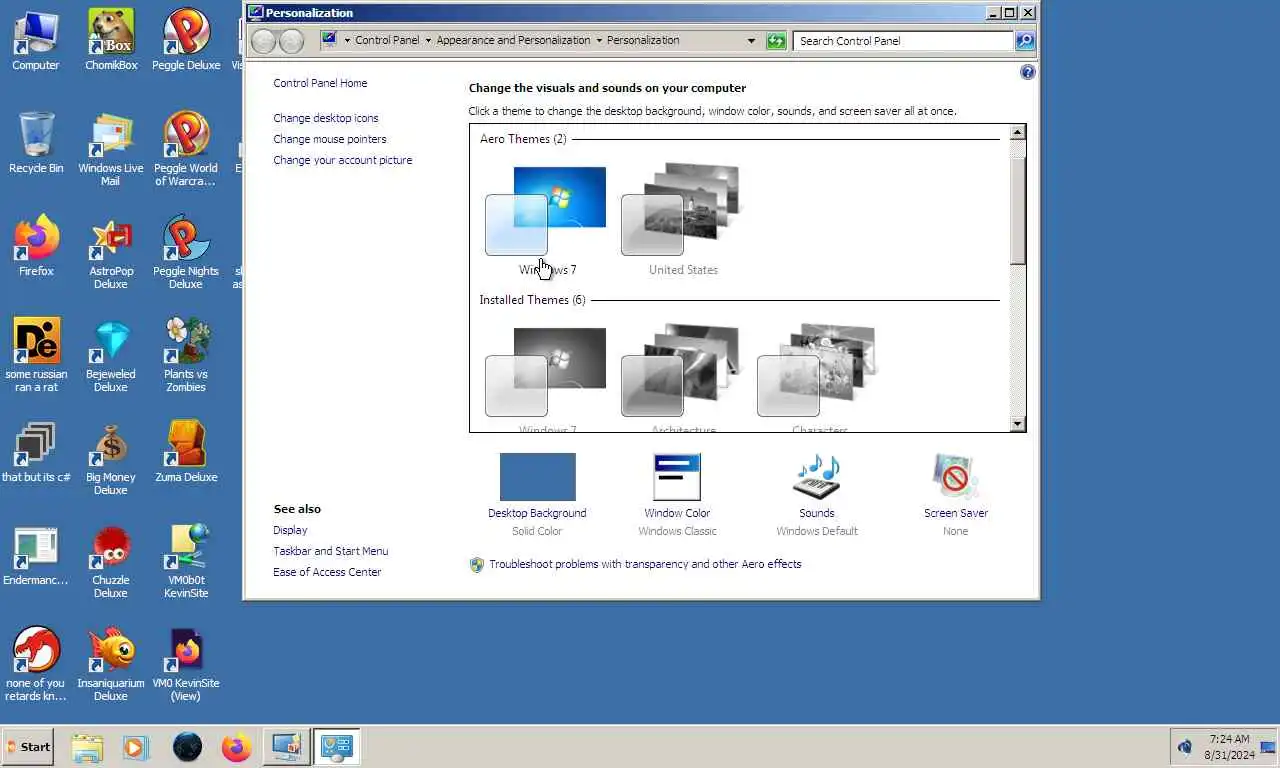Expand the arrow before Personalization breadcrumb

(x=599, y=41)
